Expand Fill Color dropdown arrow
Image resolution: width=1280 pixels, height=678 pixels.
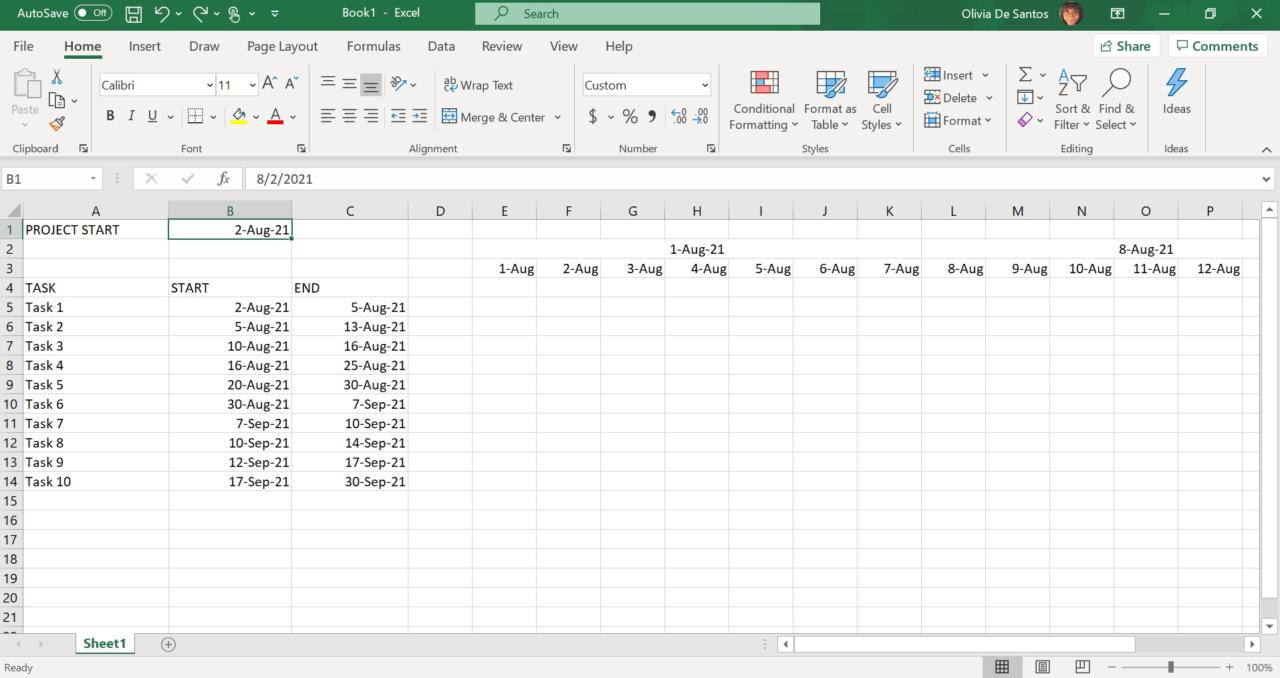(256, 117)
